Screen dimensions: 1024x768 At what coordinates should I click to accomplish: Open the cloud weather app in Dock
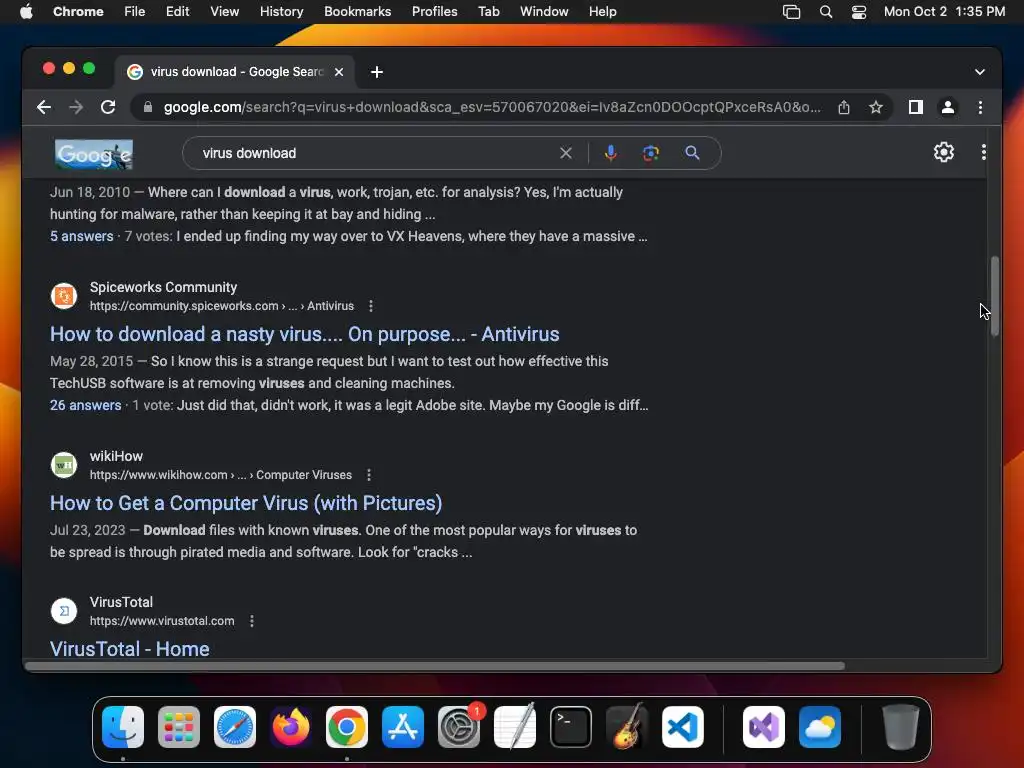pyautogui.click(x=820, y=727)
